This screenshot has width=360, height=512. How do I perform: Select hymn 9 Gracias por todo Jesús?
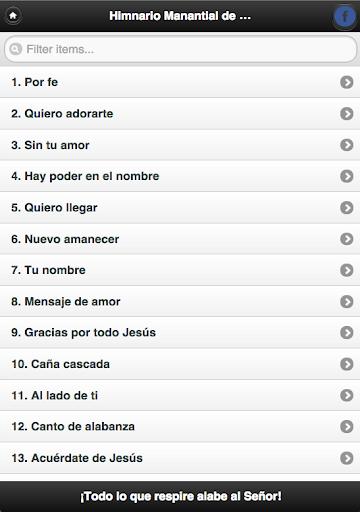[x=180, y=333]
